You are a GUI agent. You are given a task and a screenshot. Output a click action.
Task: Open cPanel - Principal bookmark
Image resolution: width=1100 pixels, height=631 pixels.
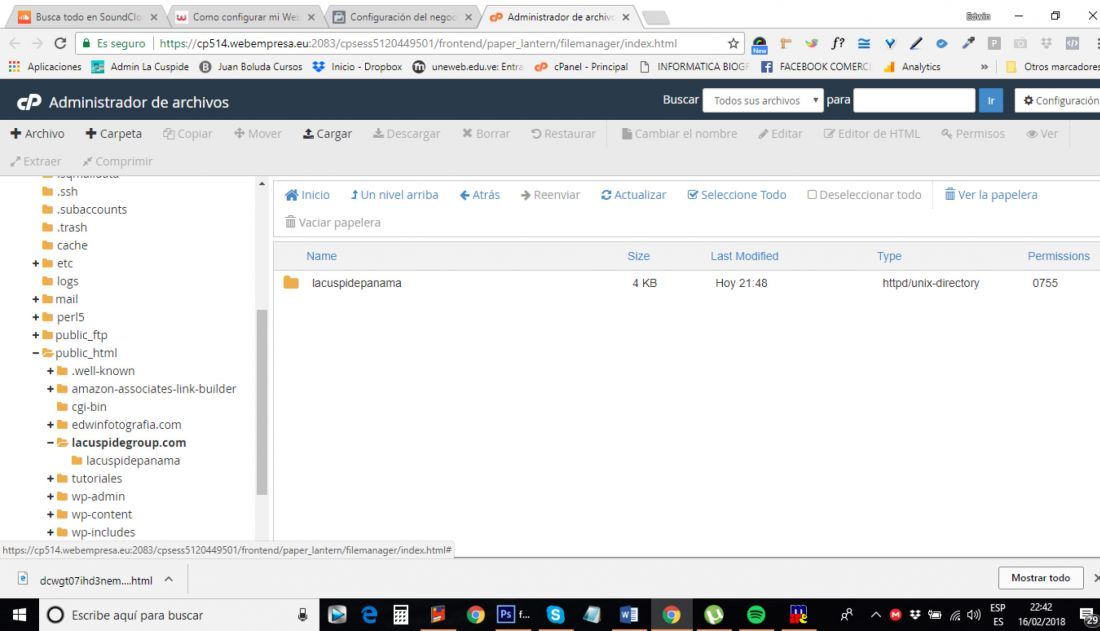pos(581,67)
